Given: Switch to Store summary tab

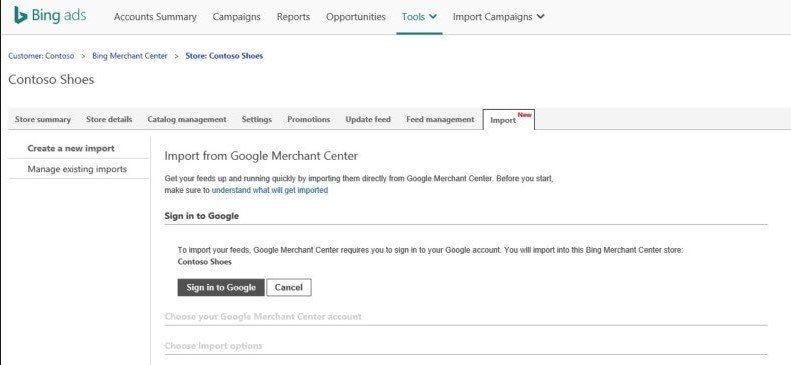Looking at the screenshot, I should pos(43,119).
